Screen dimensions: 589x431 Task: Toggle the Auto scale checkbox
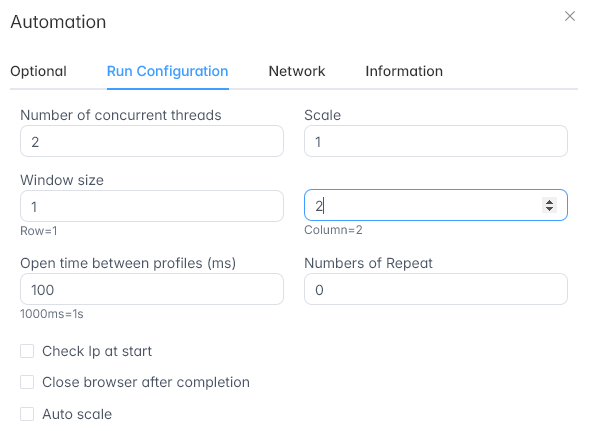coord(27,414)
